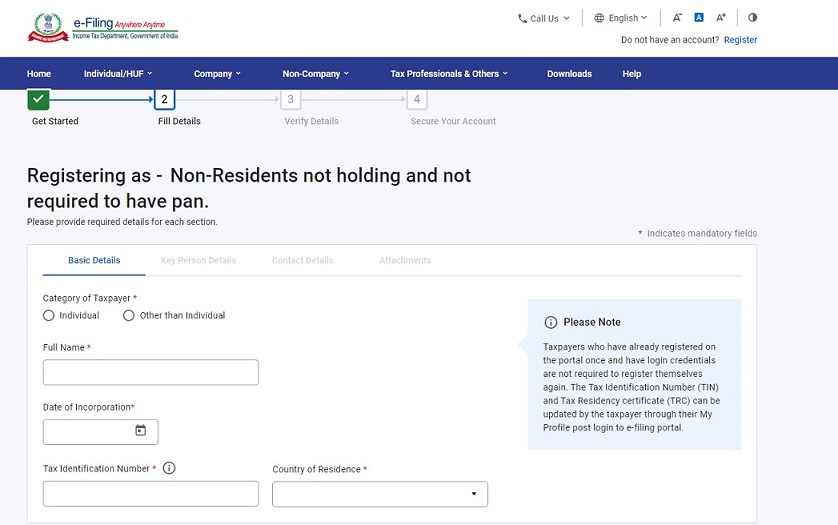
Task: Click completed Get Started step checkmark
Action: pos(38,99)
